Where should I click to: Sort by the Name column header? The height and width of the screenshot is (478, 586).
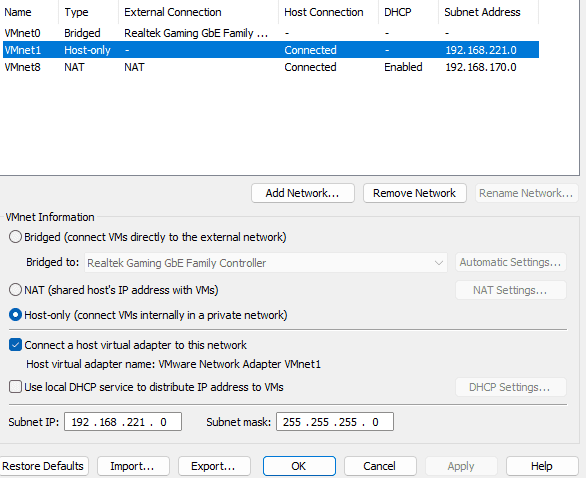point(29,12)
